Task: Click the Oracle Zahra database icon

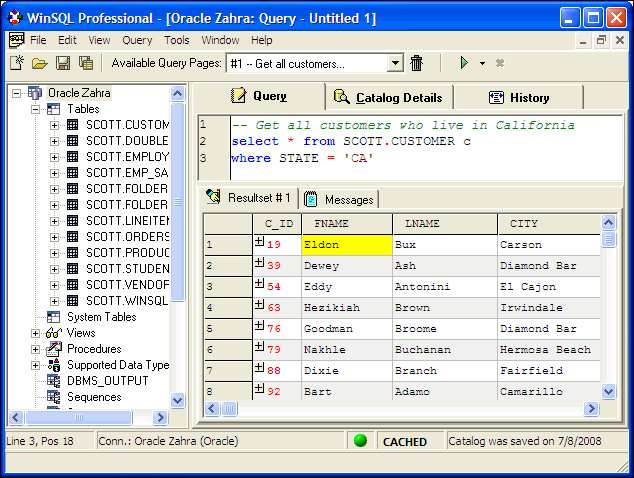Action: pos(35,93)
